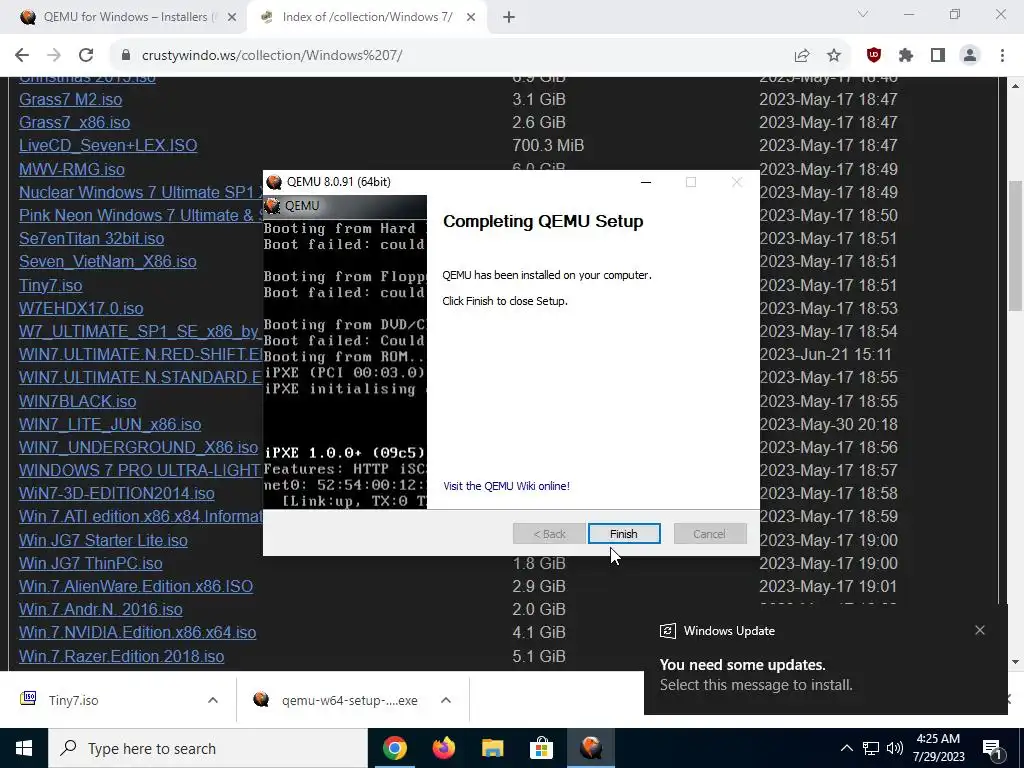The width and height of the screenshot is (1024, 768).
Task: Expand options for Tiny7.iso download
Action: pos(213,700)
